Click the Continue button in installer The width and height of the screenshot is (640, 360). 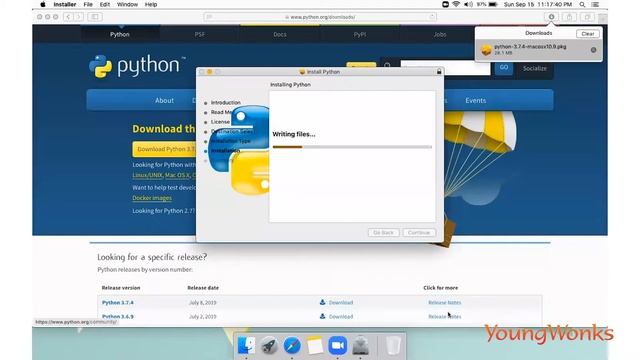419,233
